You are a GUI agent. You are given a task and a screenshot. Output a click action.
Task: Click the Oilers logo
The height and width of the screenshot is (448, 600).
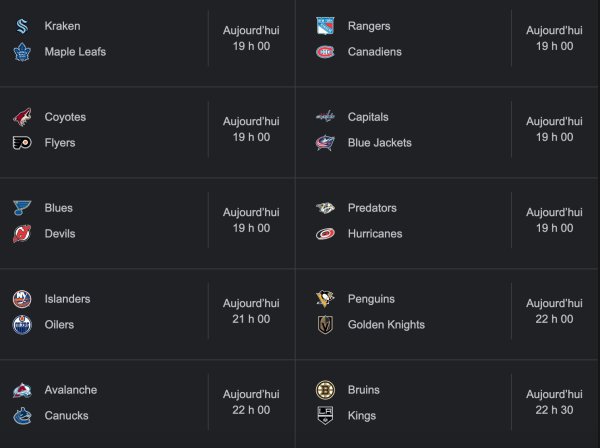(22, 325)
